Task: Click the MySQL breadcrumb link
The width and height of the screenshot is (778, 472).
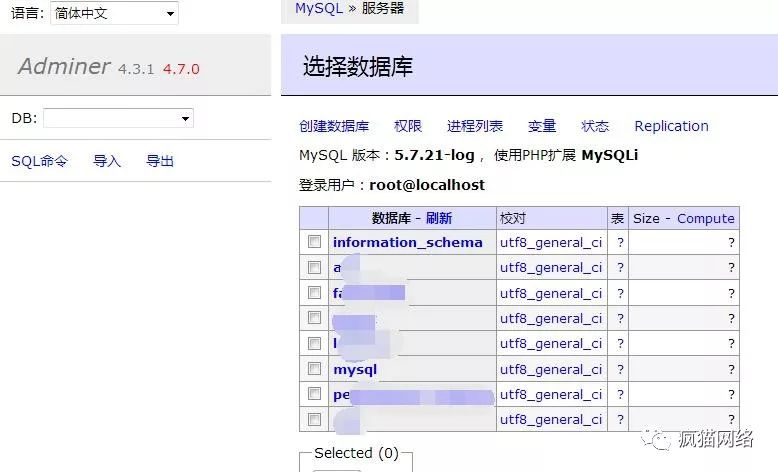Action: [319, 8]
